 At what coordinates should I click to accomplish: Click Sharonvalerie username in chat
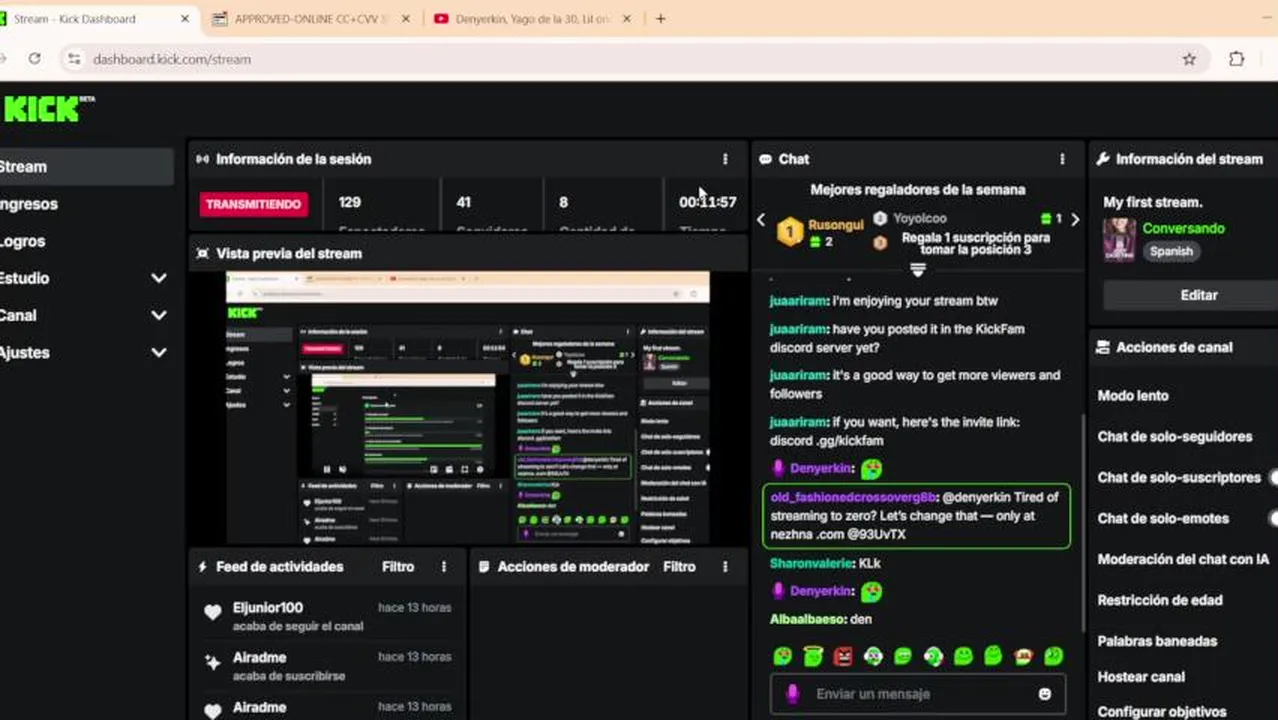pyautogui.click(x=812, y=563)
